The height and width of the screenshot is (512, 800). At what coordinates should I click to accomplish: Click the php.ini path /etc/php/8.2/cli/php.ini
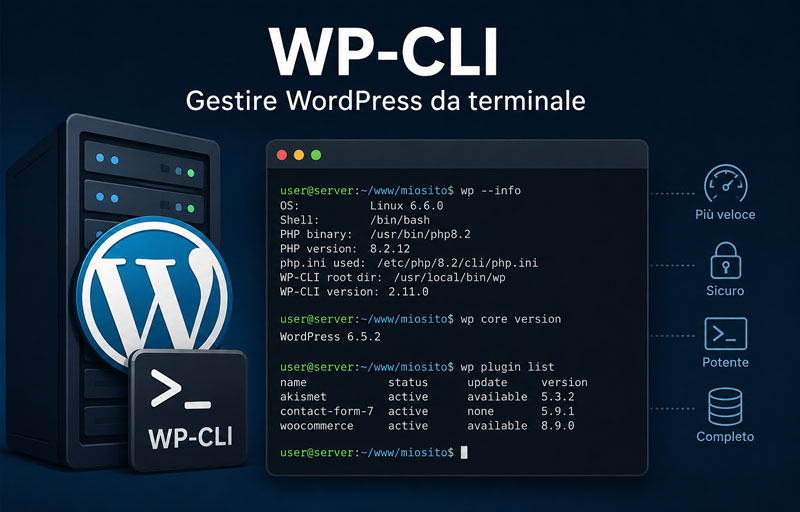point(457,263)
